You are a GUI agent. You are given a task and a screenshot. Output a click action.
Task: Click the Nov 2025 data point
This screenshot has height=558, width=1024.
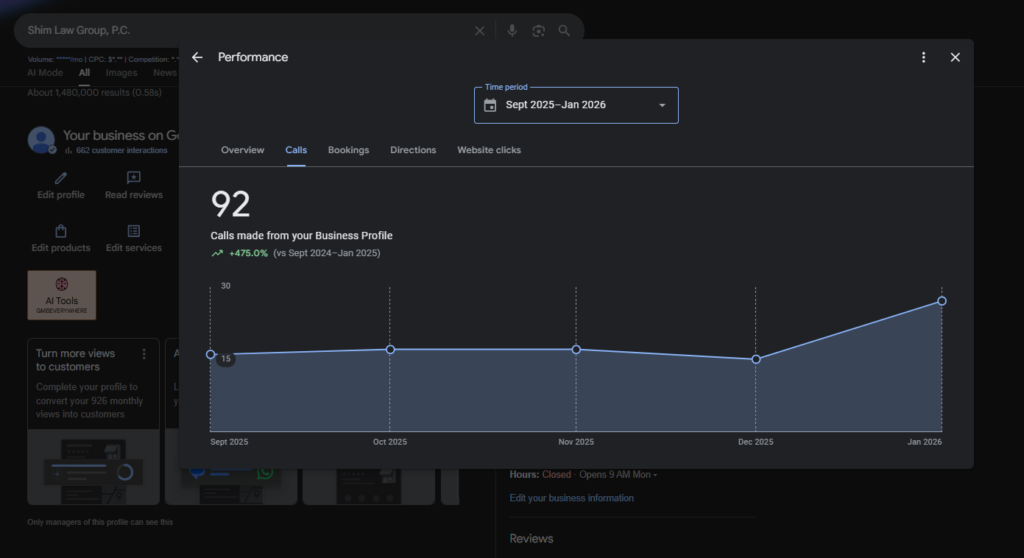pyautogui.click(x=576, y=350)
